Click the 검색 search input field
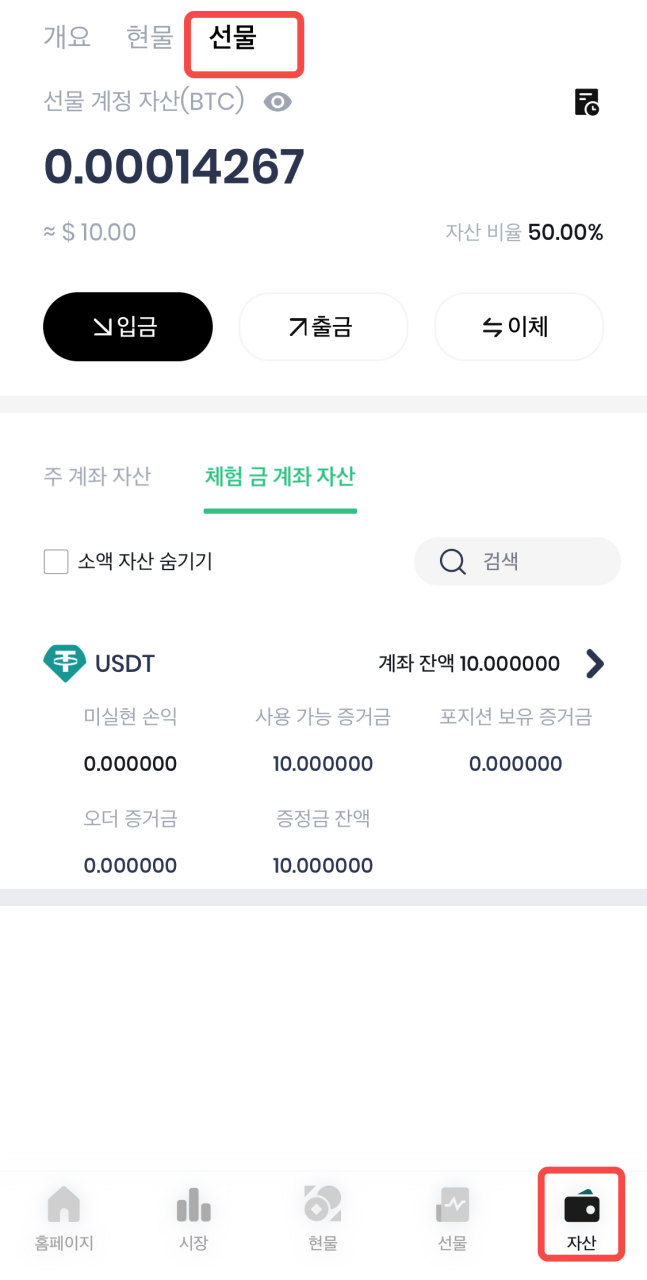This screenshot has height=1280, width=647. pos(540,562)
